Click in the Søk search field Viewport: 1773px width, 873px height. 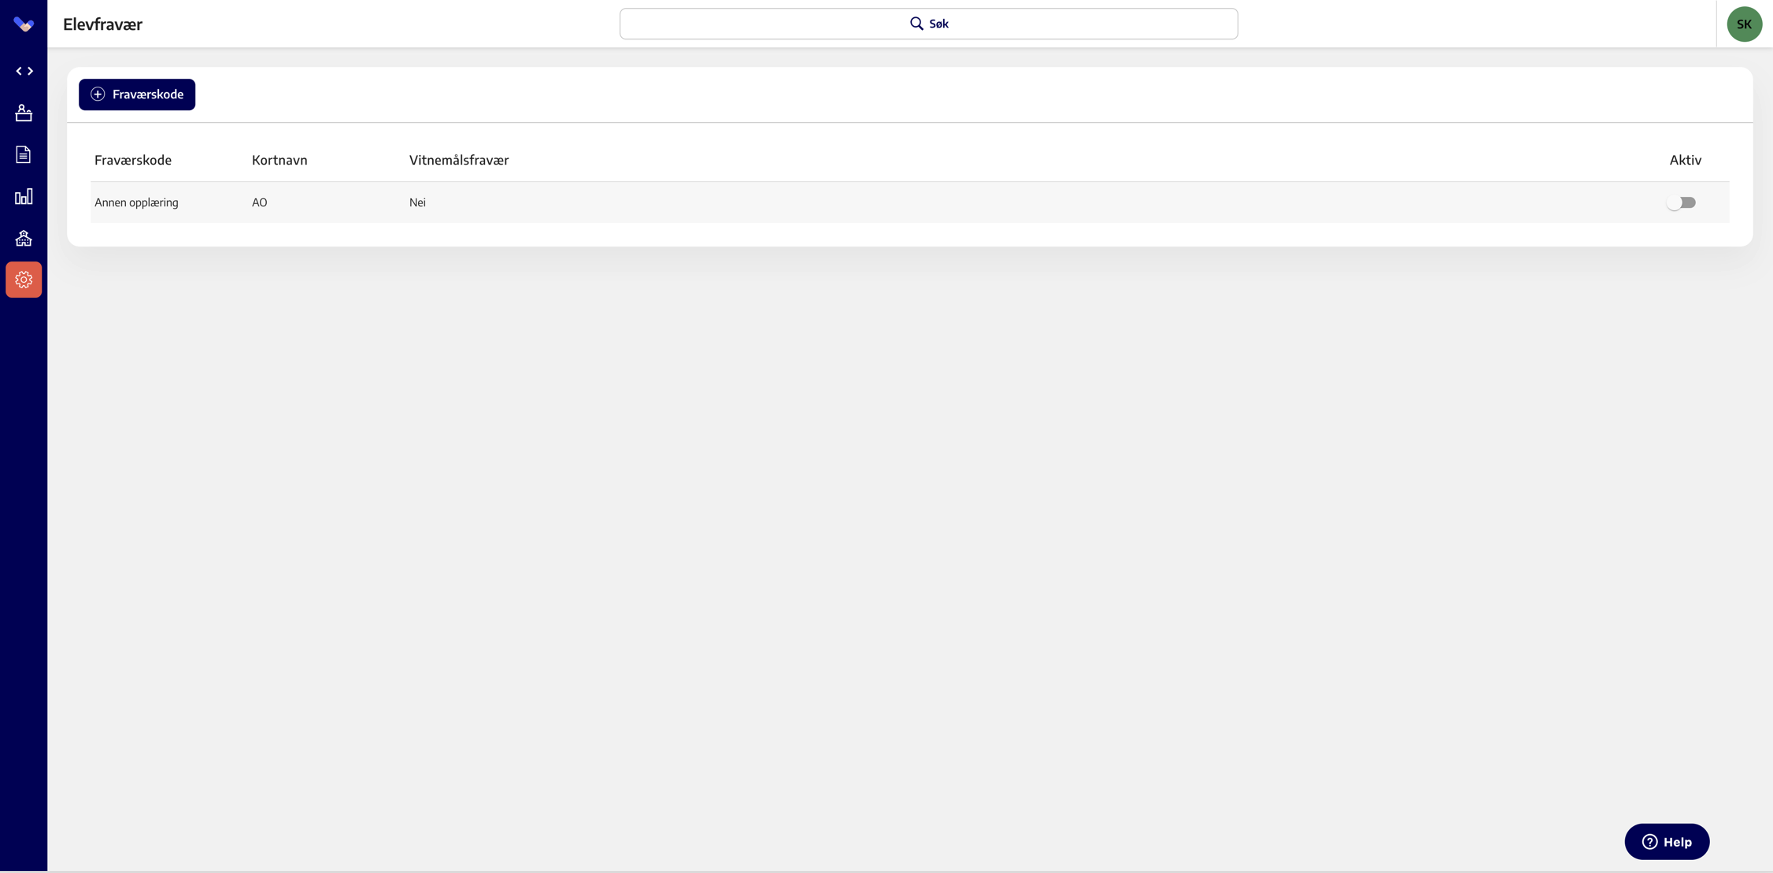[x=928, y=24]
